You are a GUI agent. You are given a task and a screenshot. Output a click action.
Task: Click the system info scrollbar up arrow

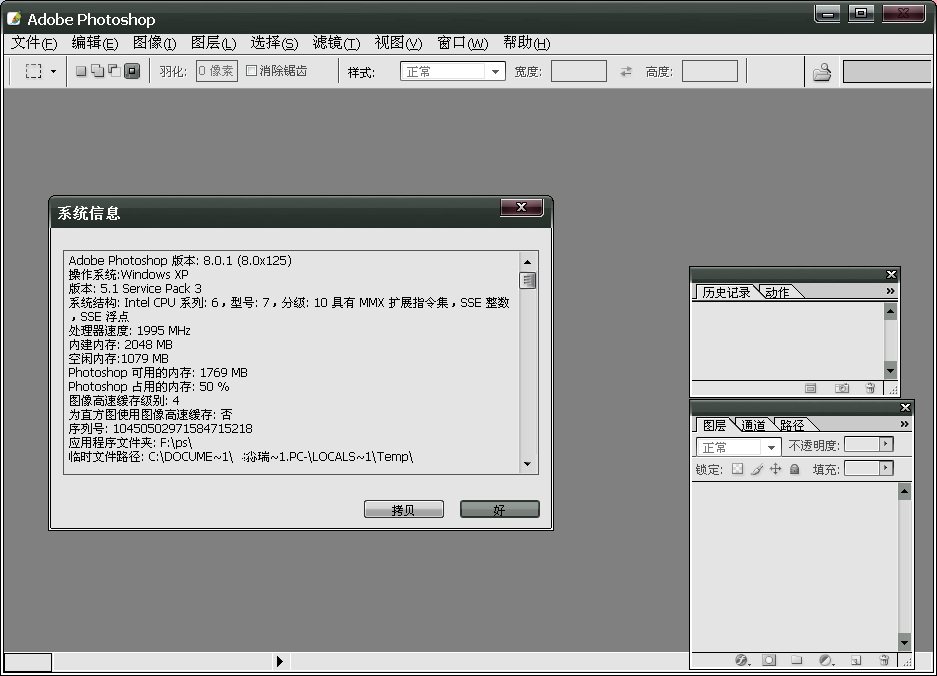click(527, 262)
